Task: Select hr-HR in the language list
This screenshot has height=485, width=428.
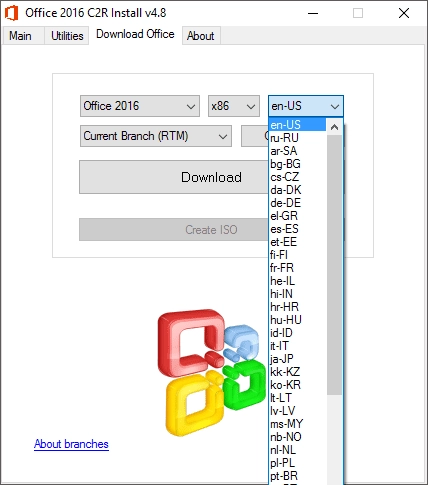Action: pyautogui.click(x=297, y=307)
